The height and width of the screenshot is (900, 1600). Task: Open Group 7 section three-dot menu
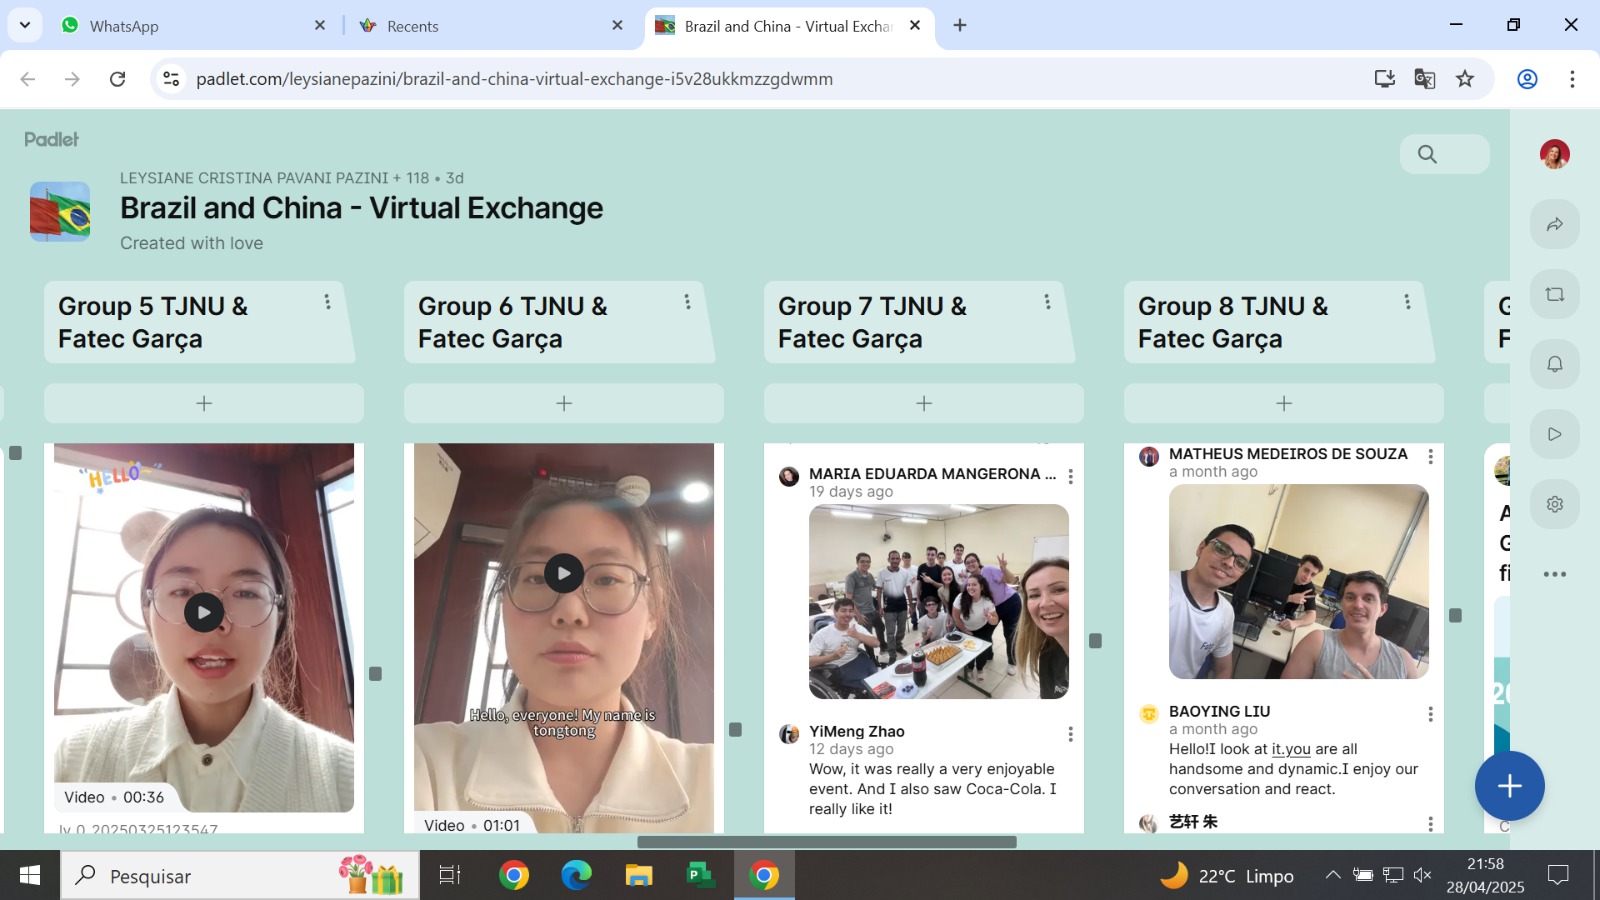tap(1047, 302)
